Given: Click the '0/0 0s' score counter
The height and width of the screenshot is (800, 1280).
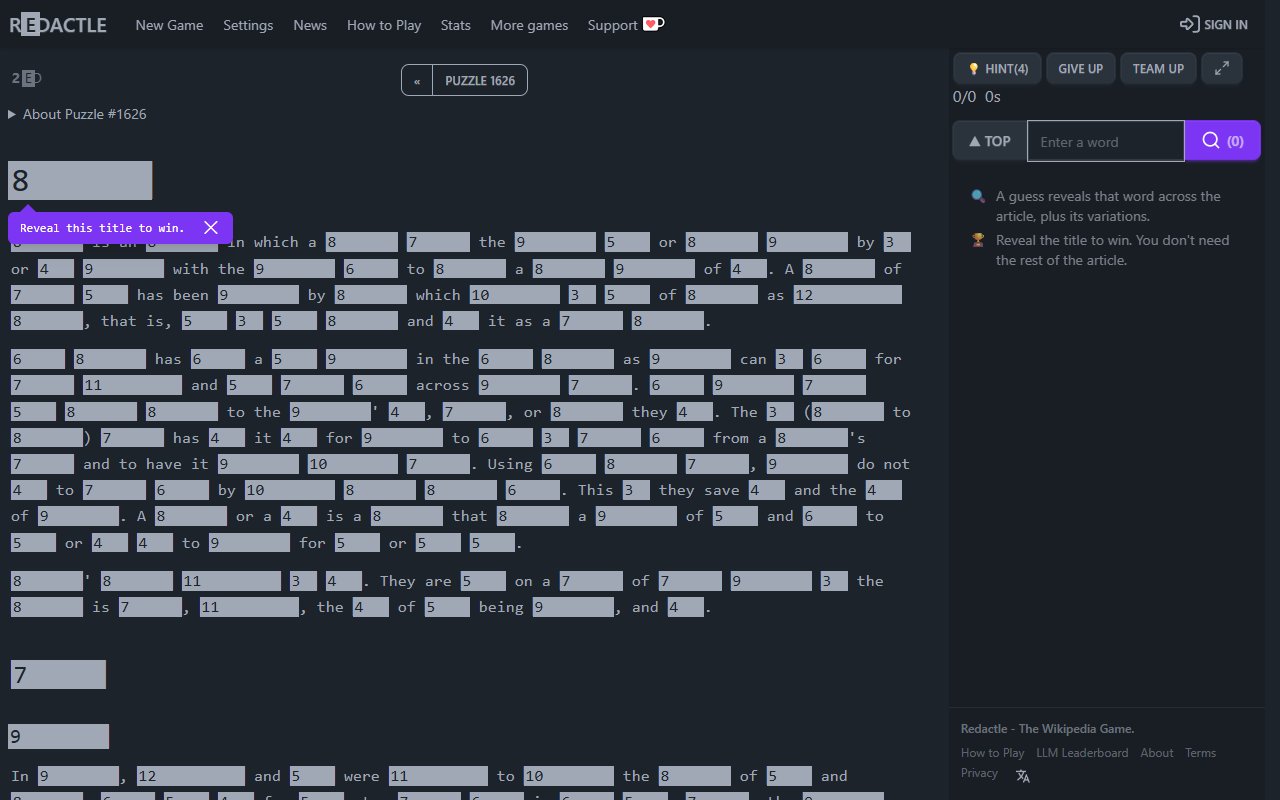Looking at the screenshot, I should (x=977, y=97).
